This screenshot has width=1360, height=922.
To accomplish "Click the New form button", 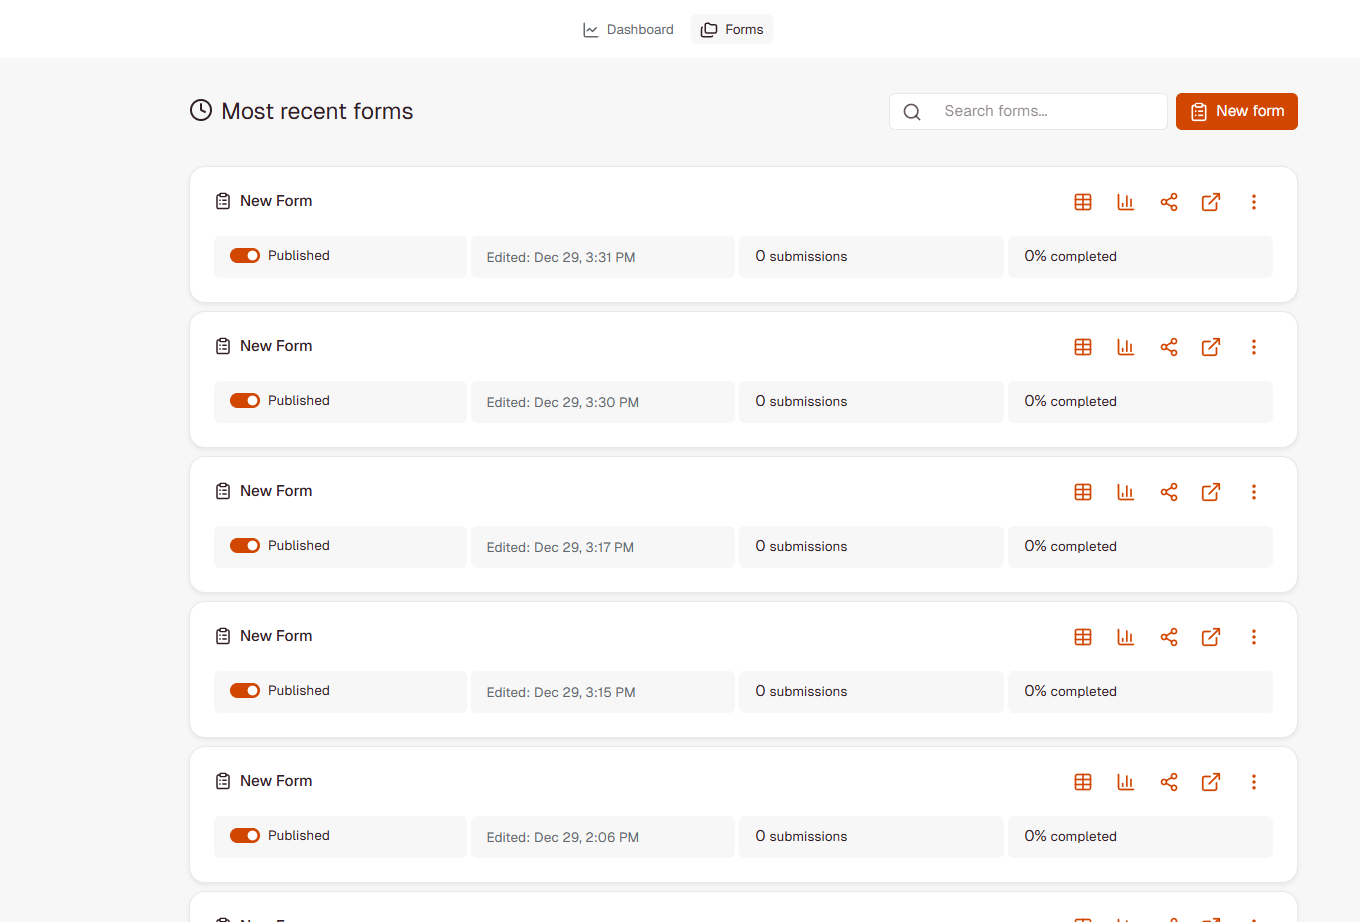I will pos(1236,111).
